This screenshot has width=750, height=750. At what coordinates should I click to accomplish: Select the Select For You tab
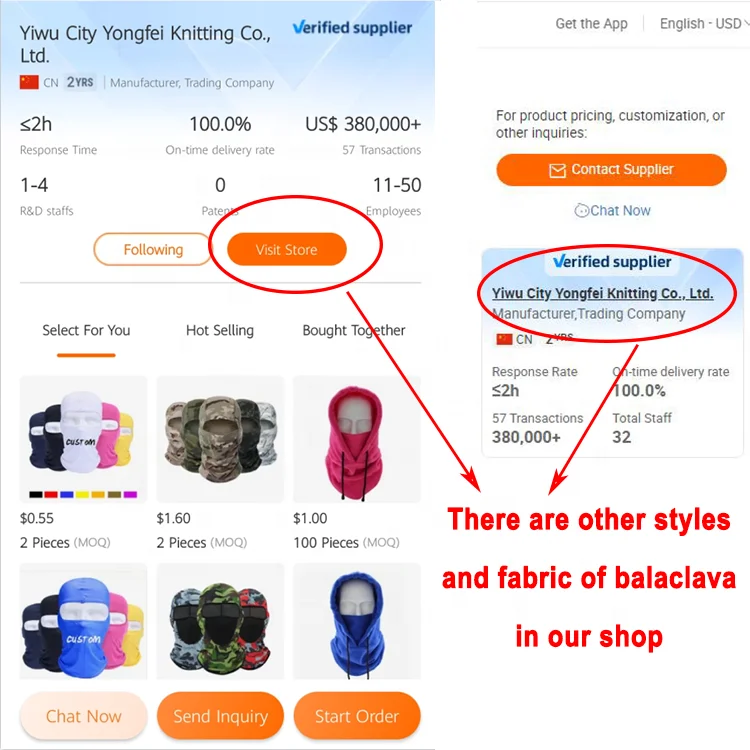[86, 330]
